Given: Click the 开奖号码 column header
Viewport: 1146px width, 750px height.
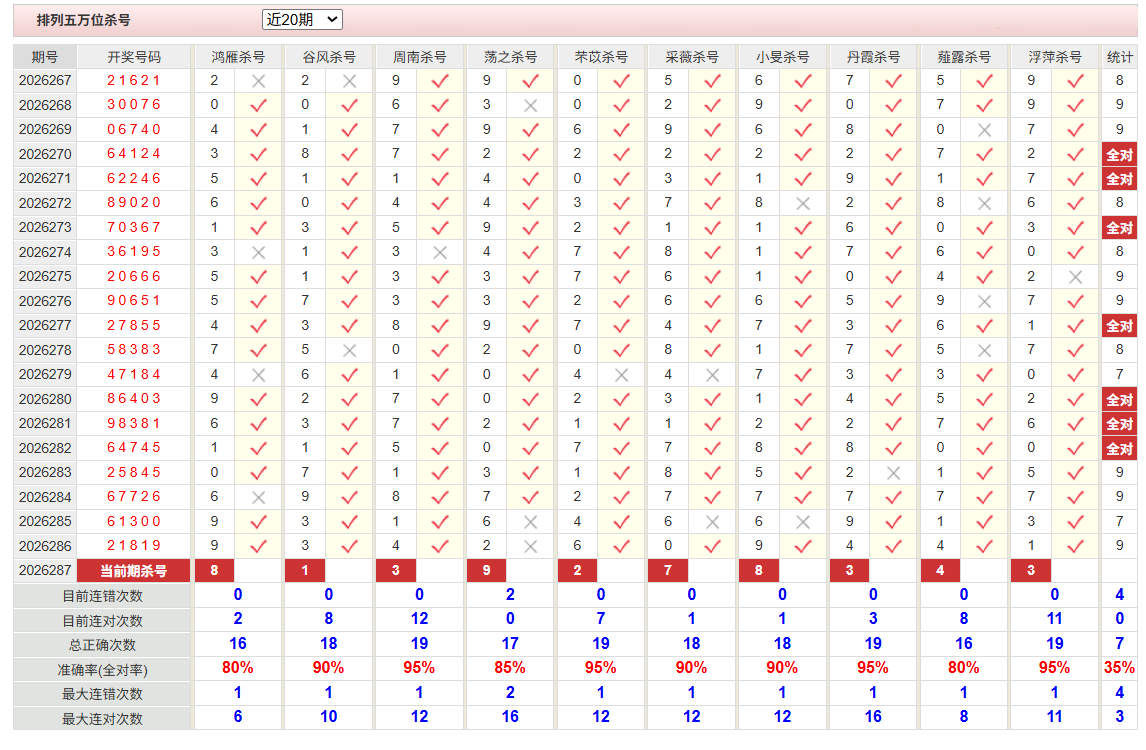Looking at the screenshot, I should [x=134, y=57].
